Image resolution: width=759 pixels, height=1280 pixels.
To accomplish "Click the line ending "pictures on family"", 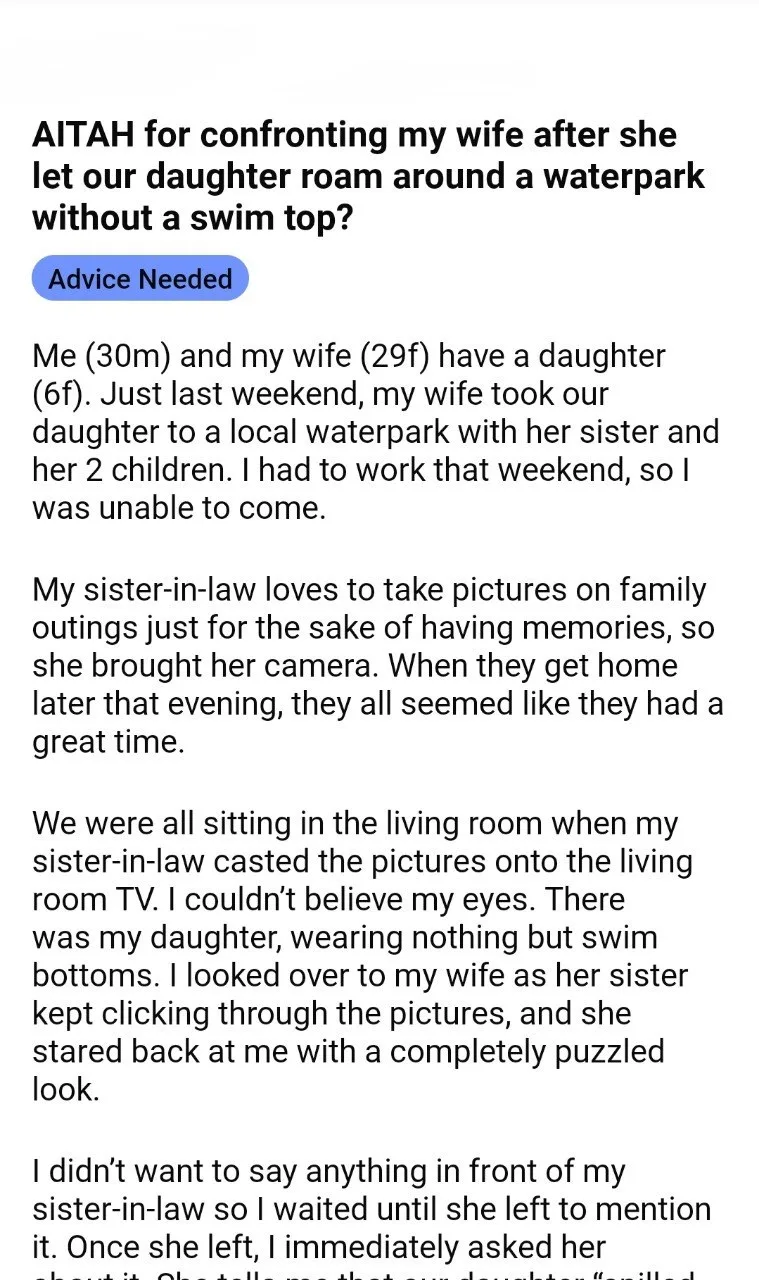I will (369, 590).
